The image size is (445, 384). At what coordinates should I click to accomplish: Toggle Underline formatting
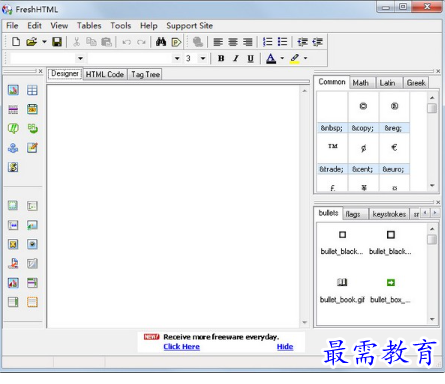pyautogui.click(x=251, y=59)
